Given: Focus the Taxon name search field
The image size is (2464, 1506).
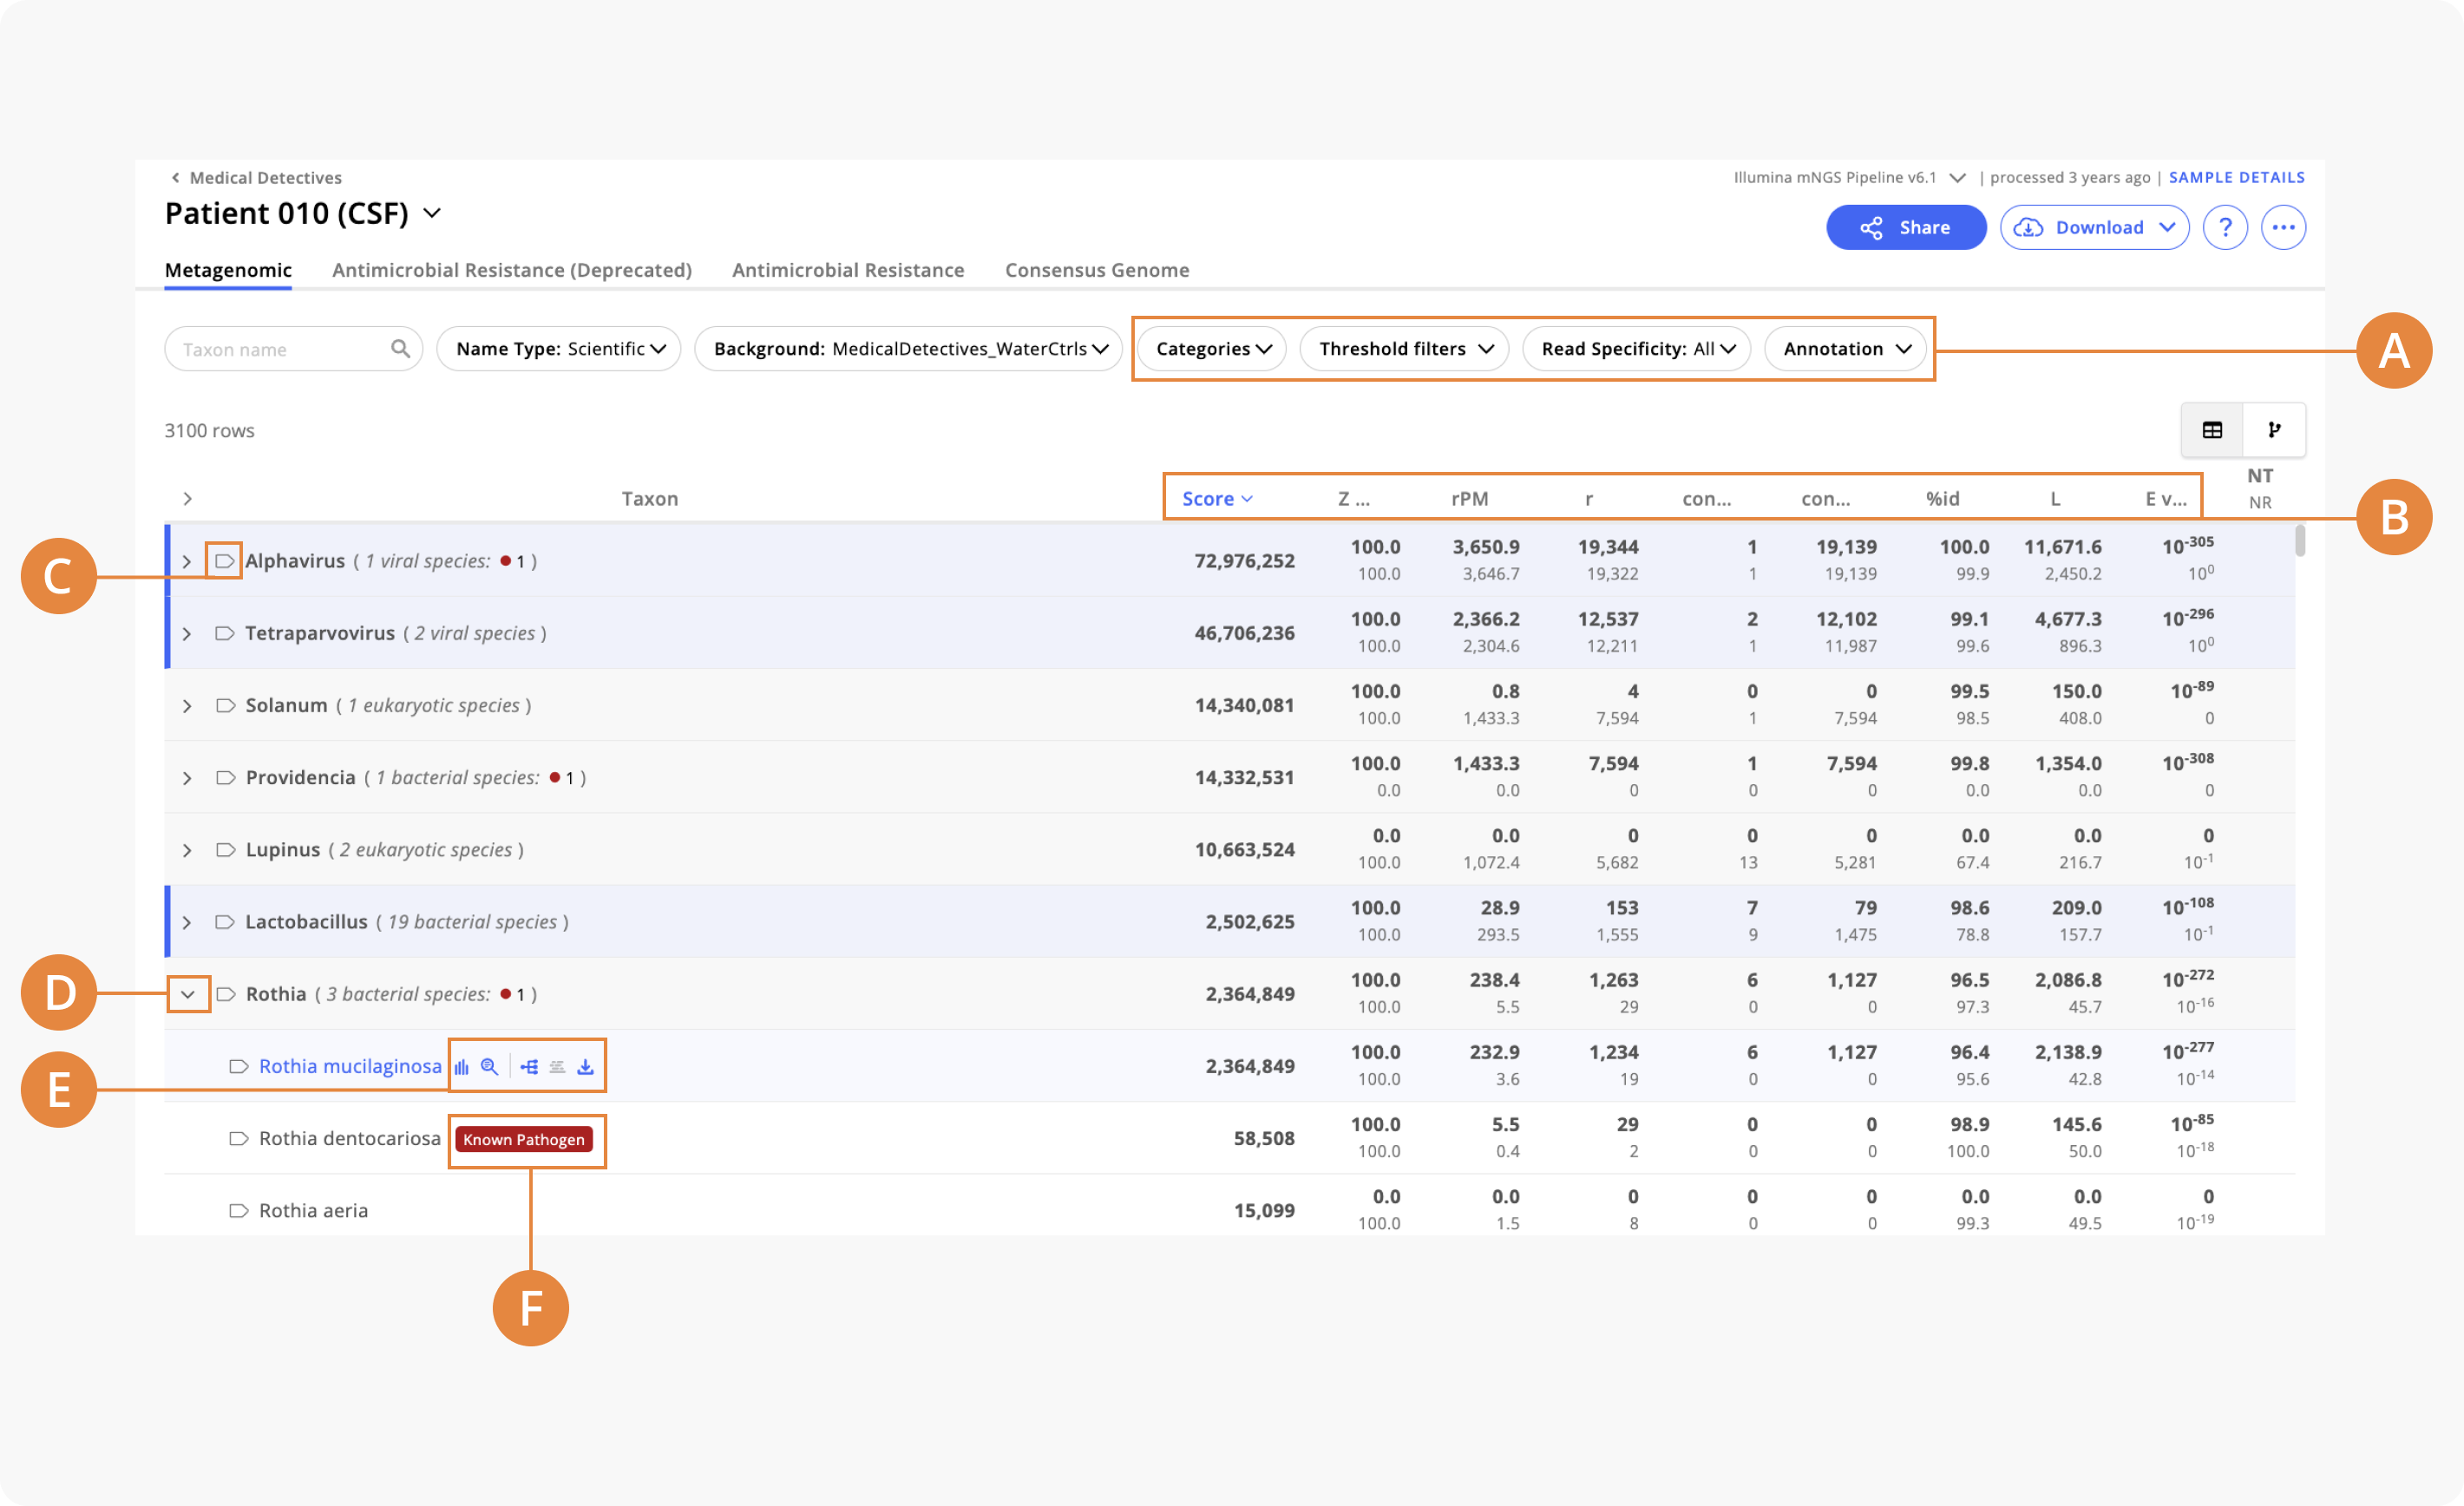Looking at the screenshot, I should tap(293, 348).
